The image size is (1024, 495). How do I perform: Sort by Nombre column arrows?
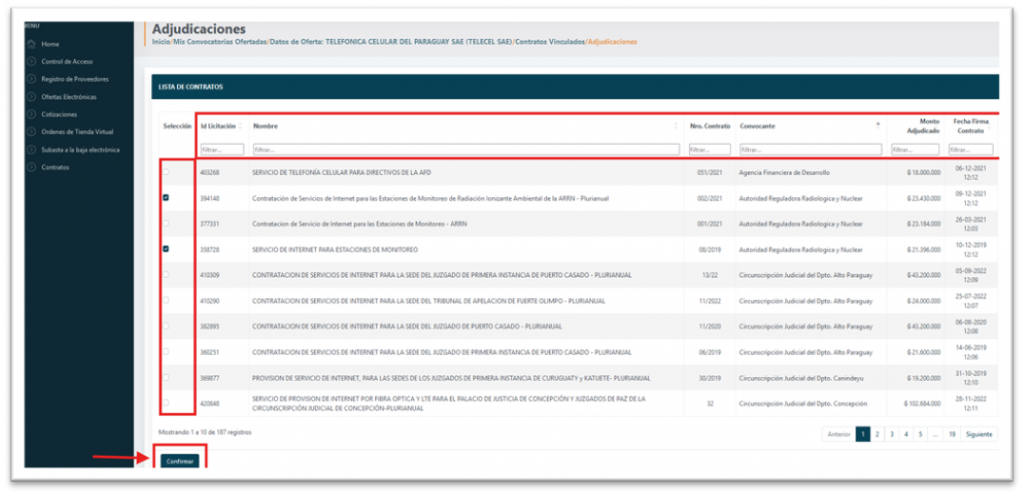click(x=676, y=126)
